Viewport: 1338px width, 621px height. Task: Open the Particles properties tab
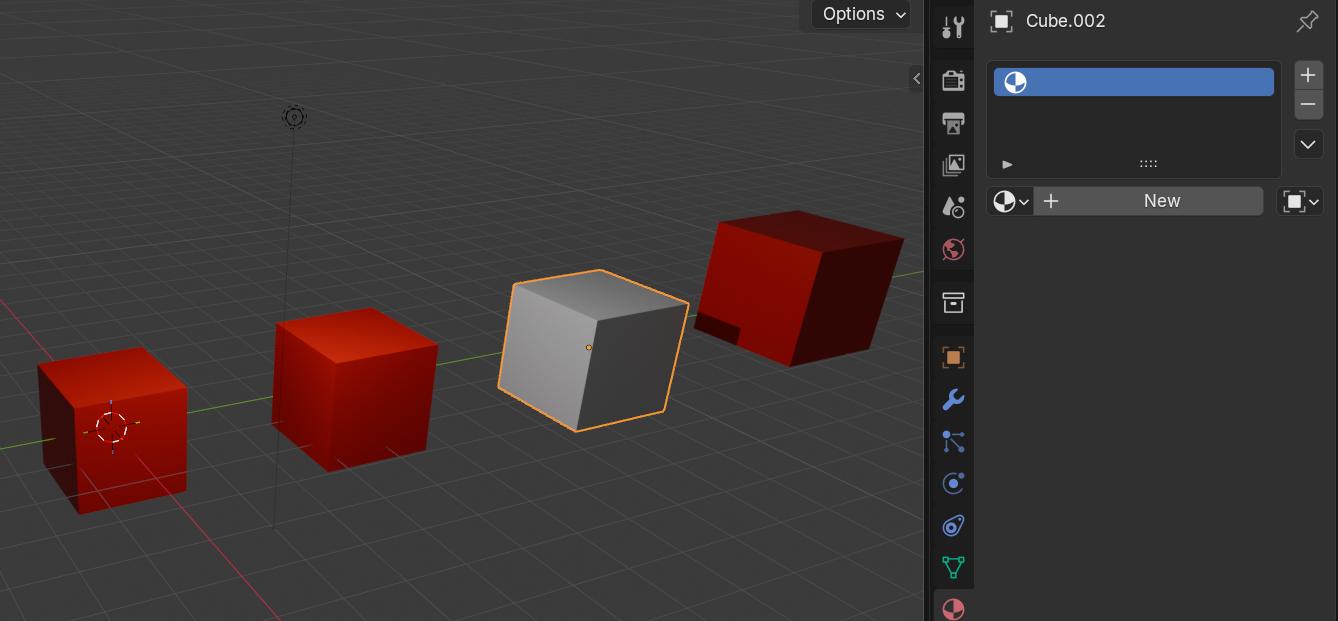953,442
